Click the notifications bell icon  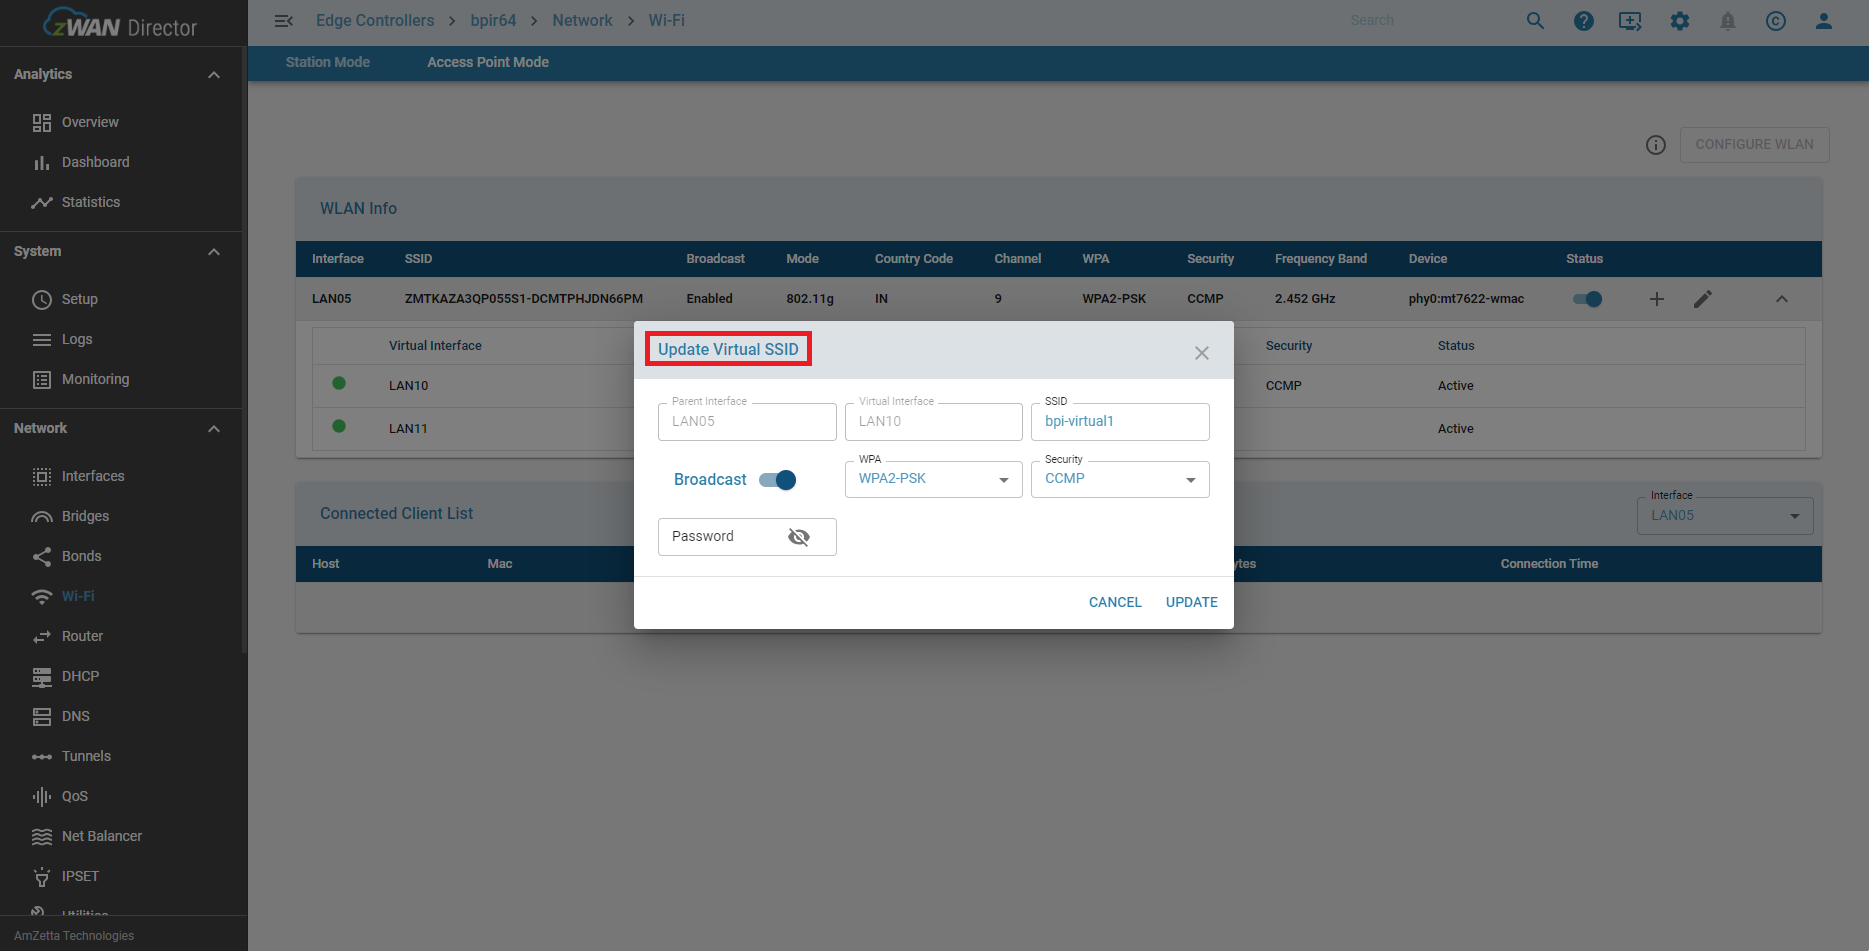[x=1727, y=21]
